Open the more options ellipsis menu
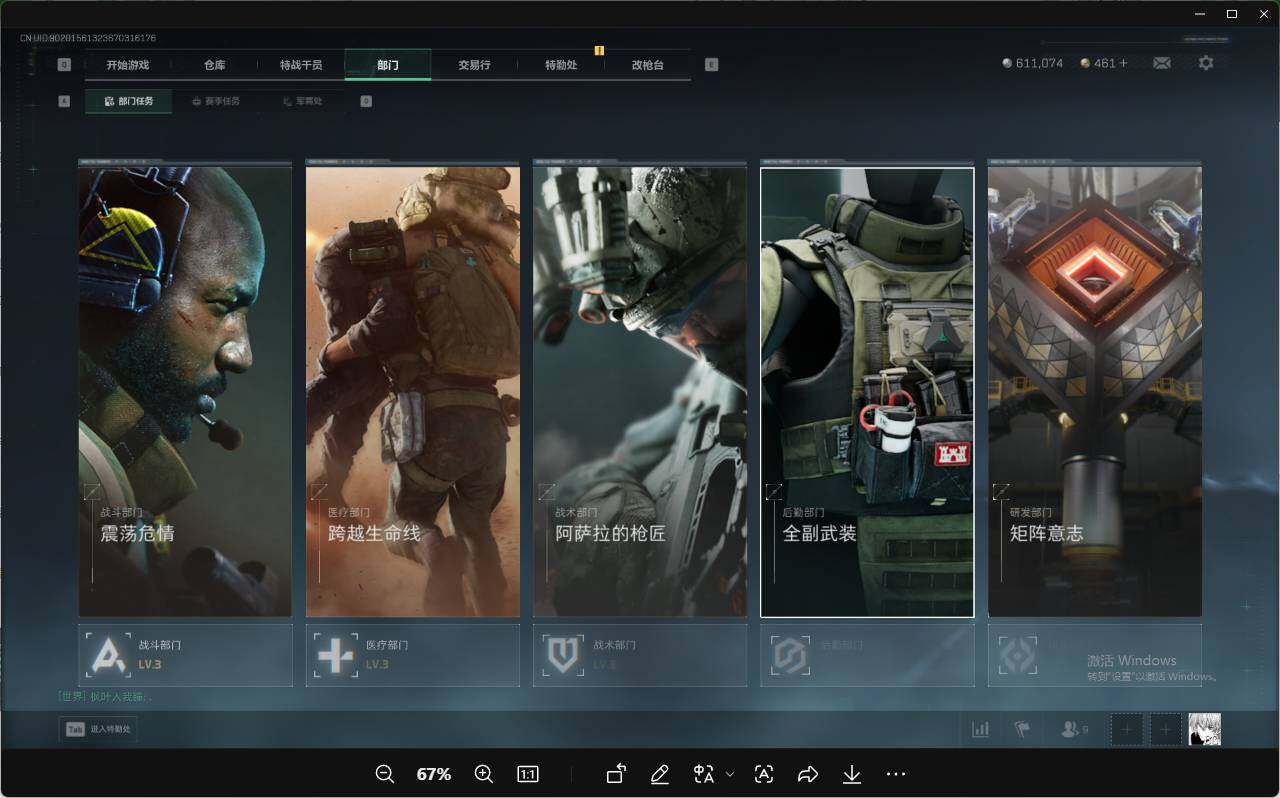This screenshot has height=798, width=1280. click(x=895, y=774)
